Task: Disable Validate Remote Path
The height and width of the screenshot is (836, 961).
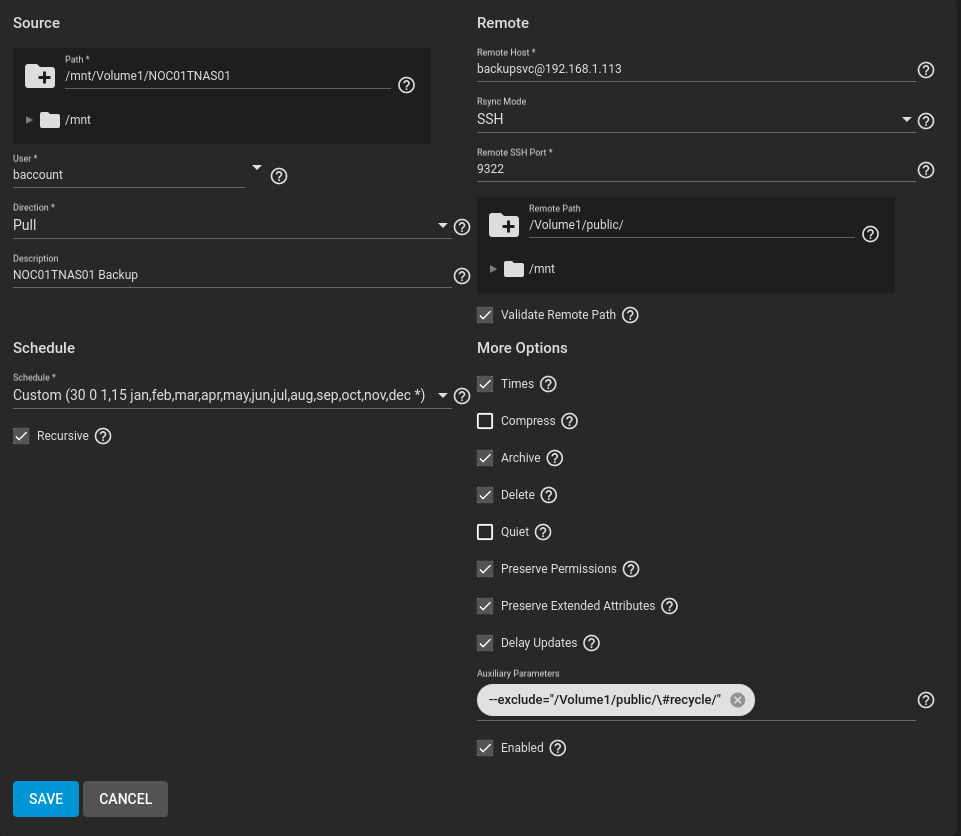Action: click(485, 315)
